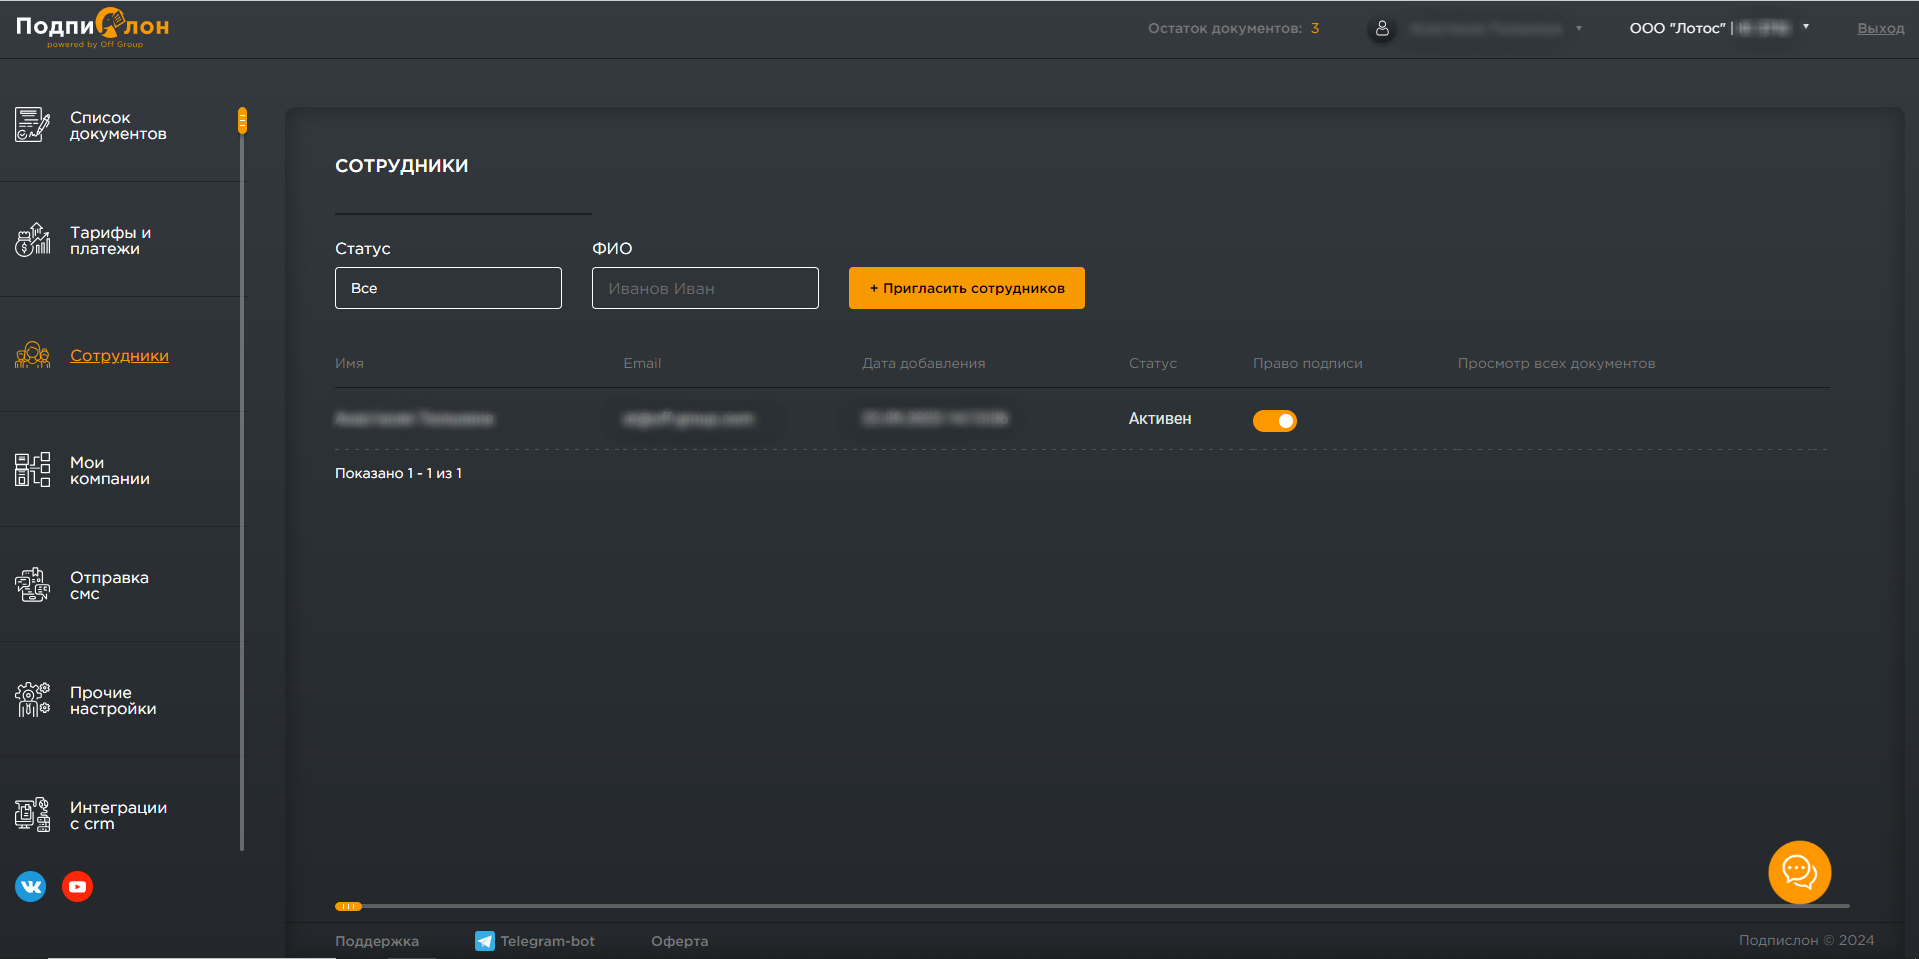Click the Право подписи column header
This screenshot has width=1919, height=959.
pos(1308,363)
